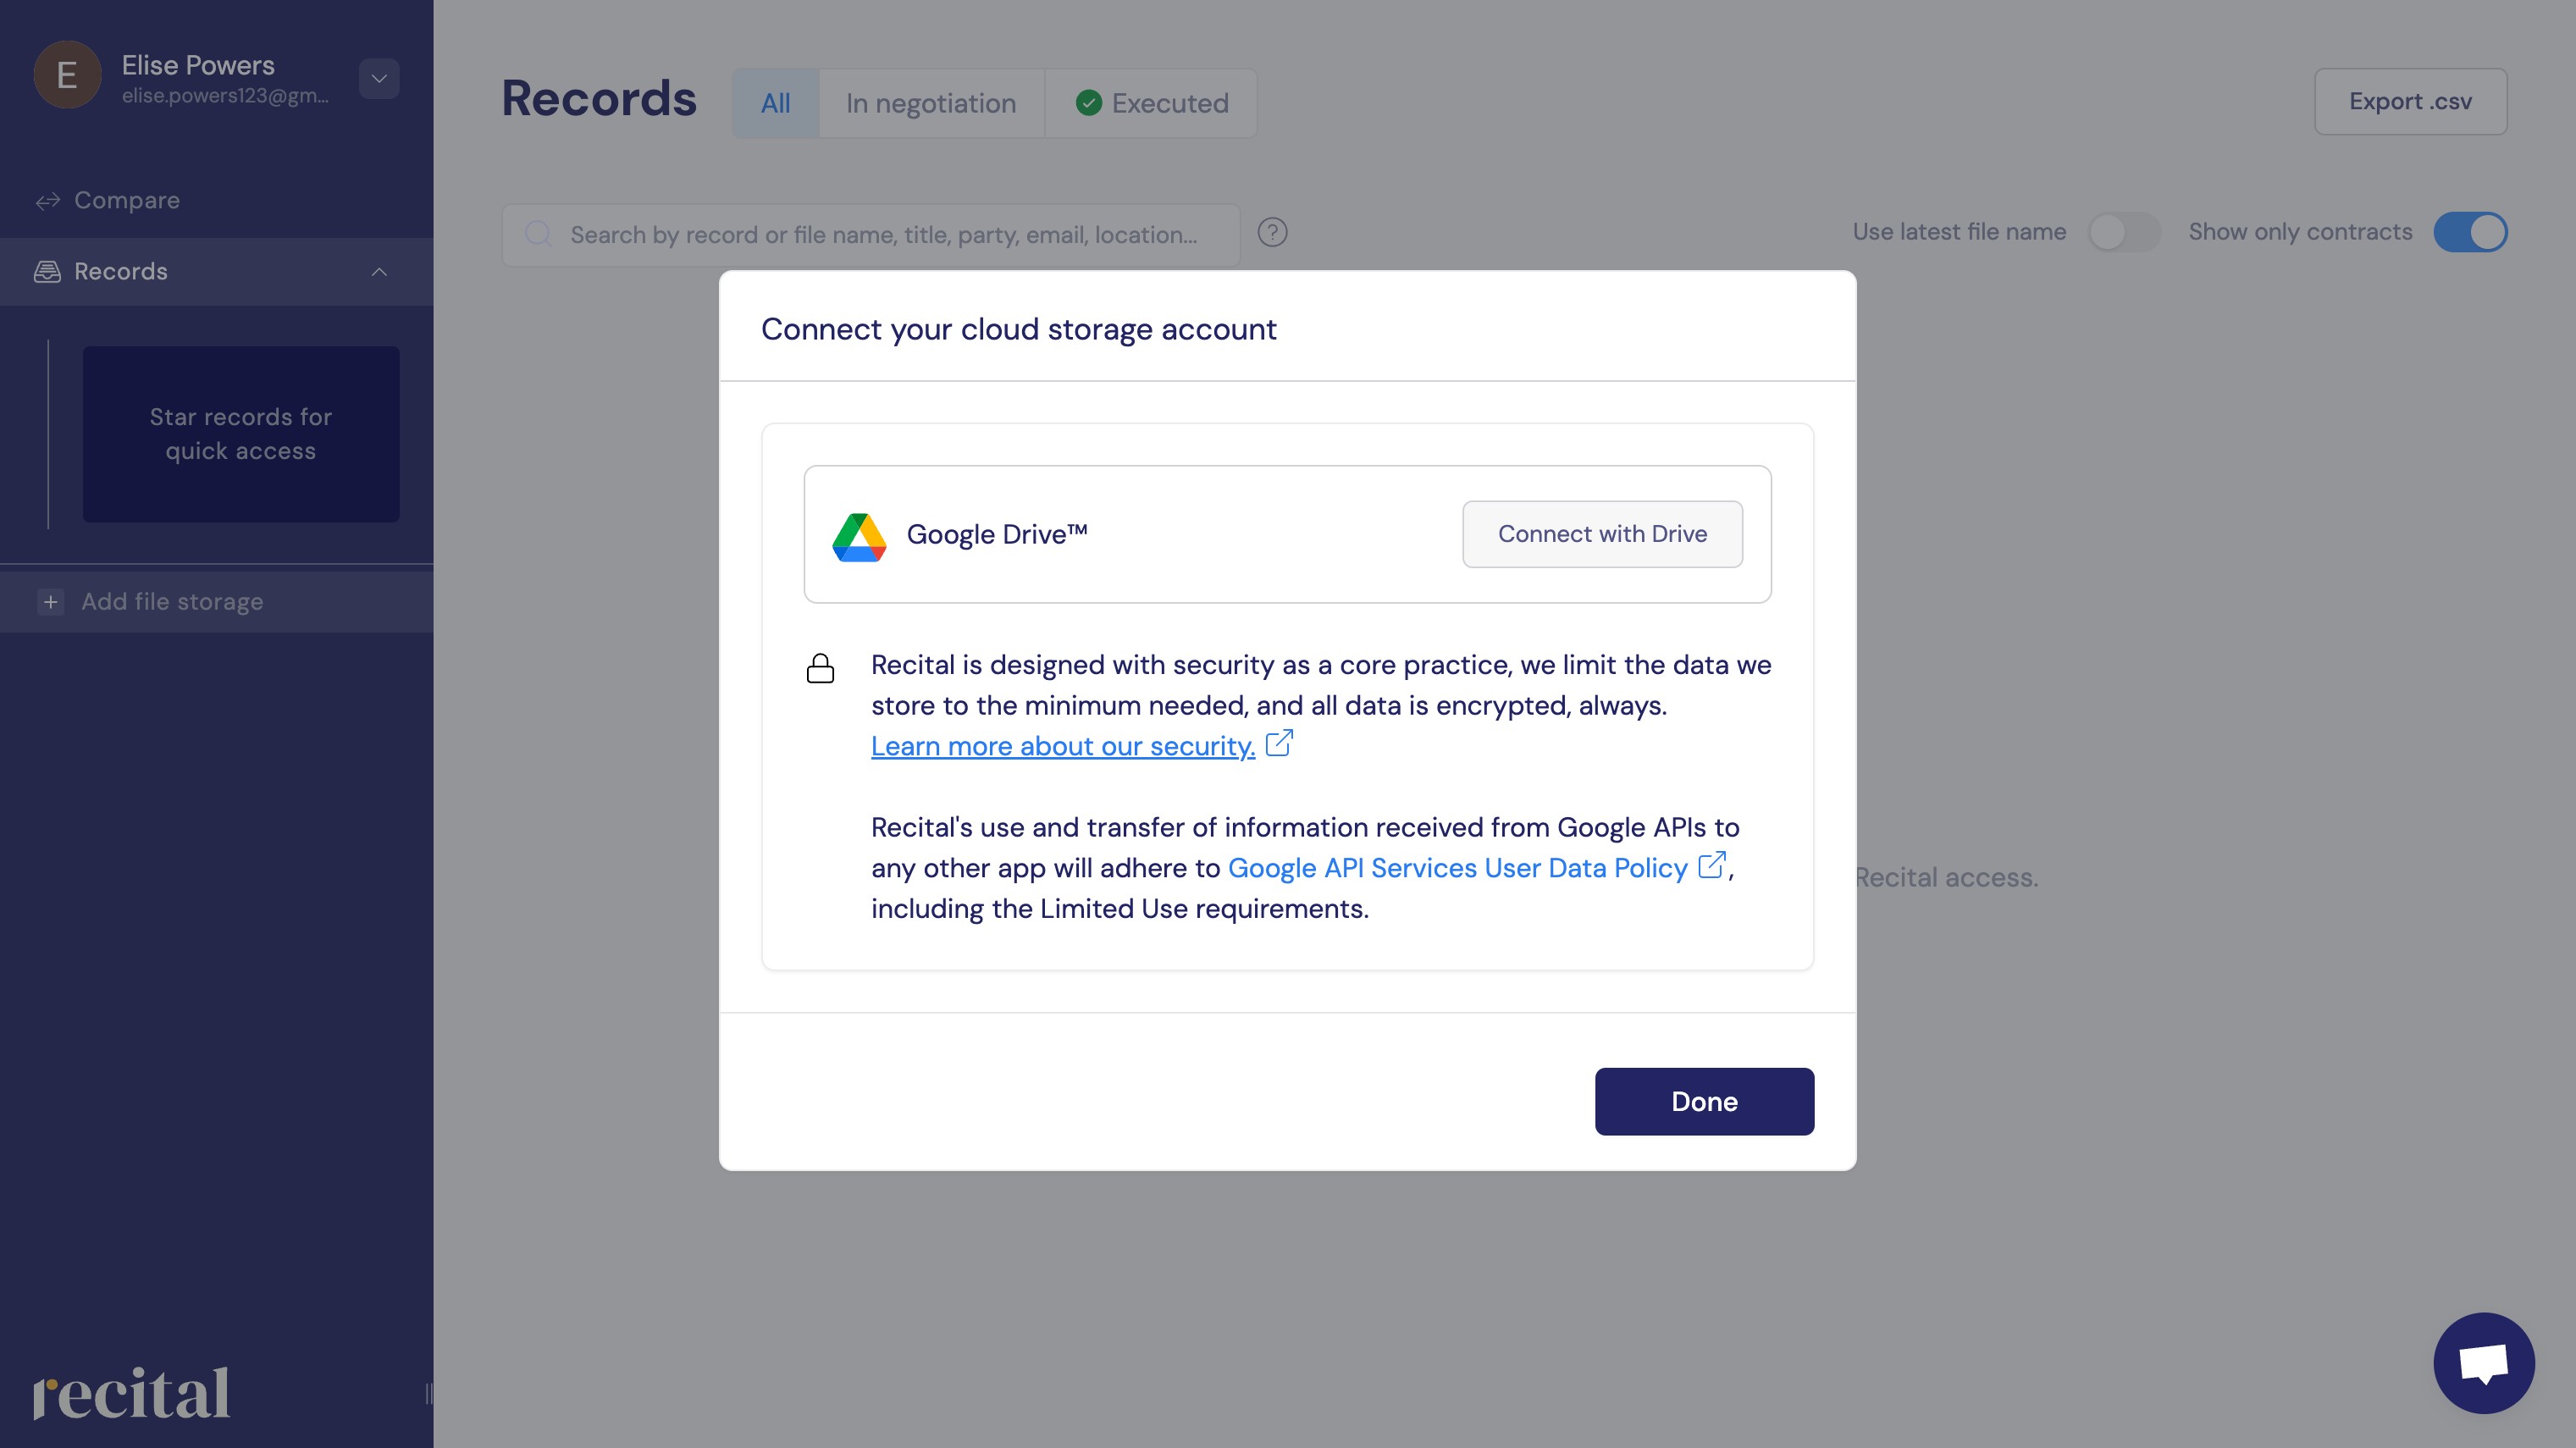Viewport: 2576px width, 1448px height.
Task: Switch to the Executed tab
Action: [1152, 103]
